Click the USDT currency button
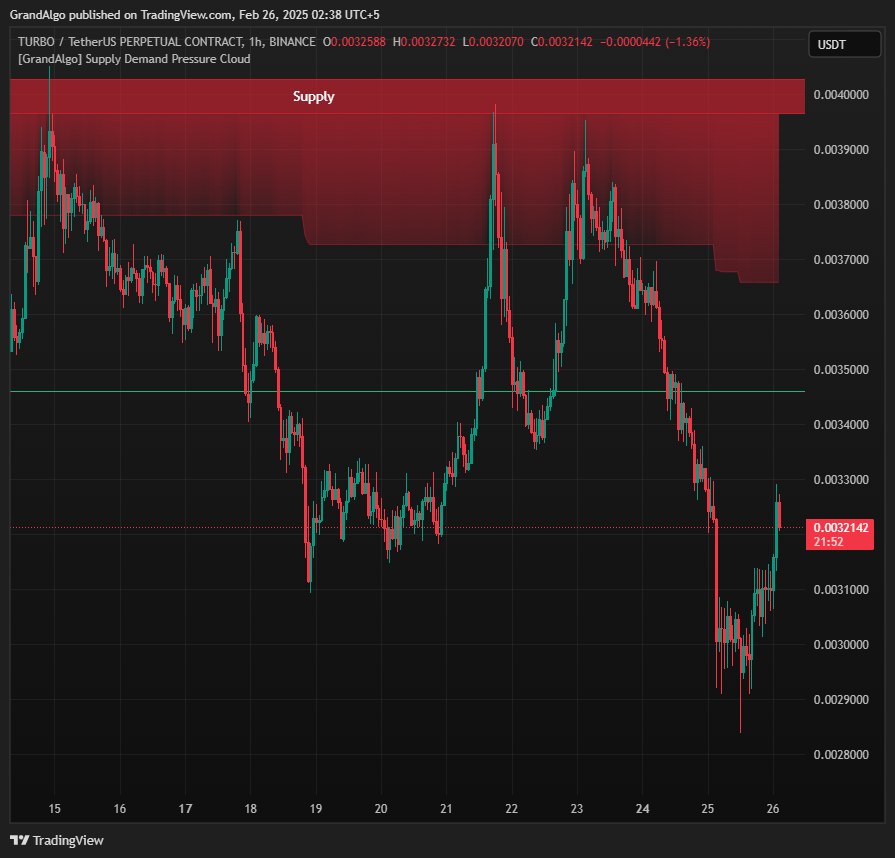This screenshot has width=895, height=858. pos(844,45)
